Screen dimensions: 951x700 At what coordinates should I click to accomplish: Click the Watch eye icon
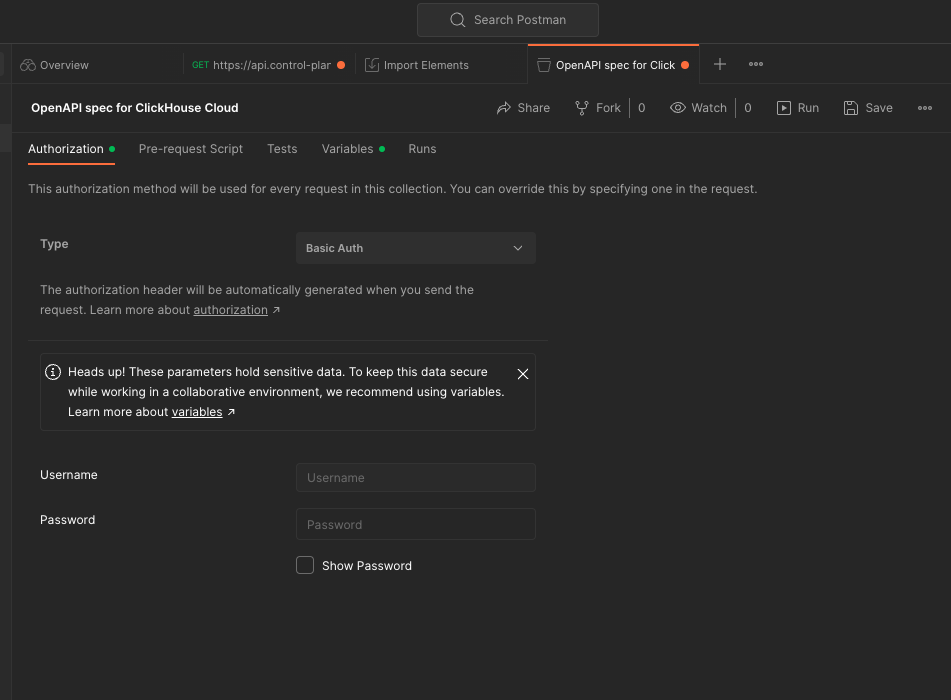(678, 108)
